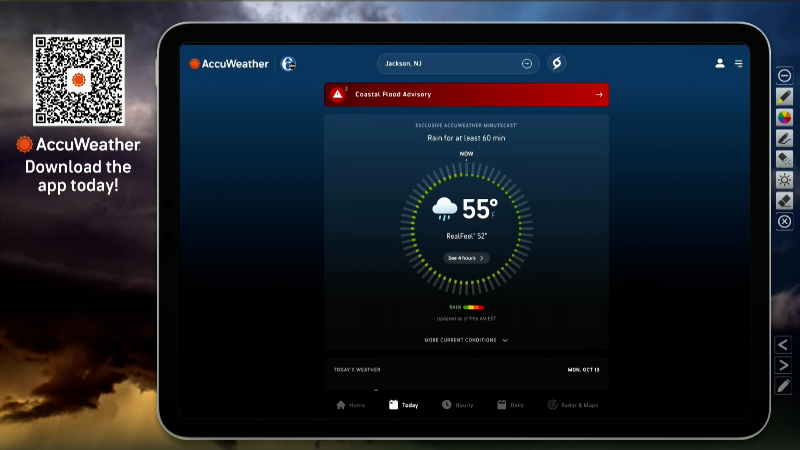Collapse the annotation toolbar with minus button
This screenshot has width=800, height=450.
pyautogui.click(x=785, y=76)
